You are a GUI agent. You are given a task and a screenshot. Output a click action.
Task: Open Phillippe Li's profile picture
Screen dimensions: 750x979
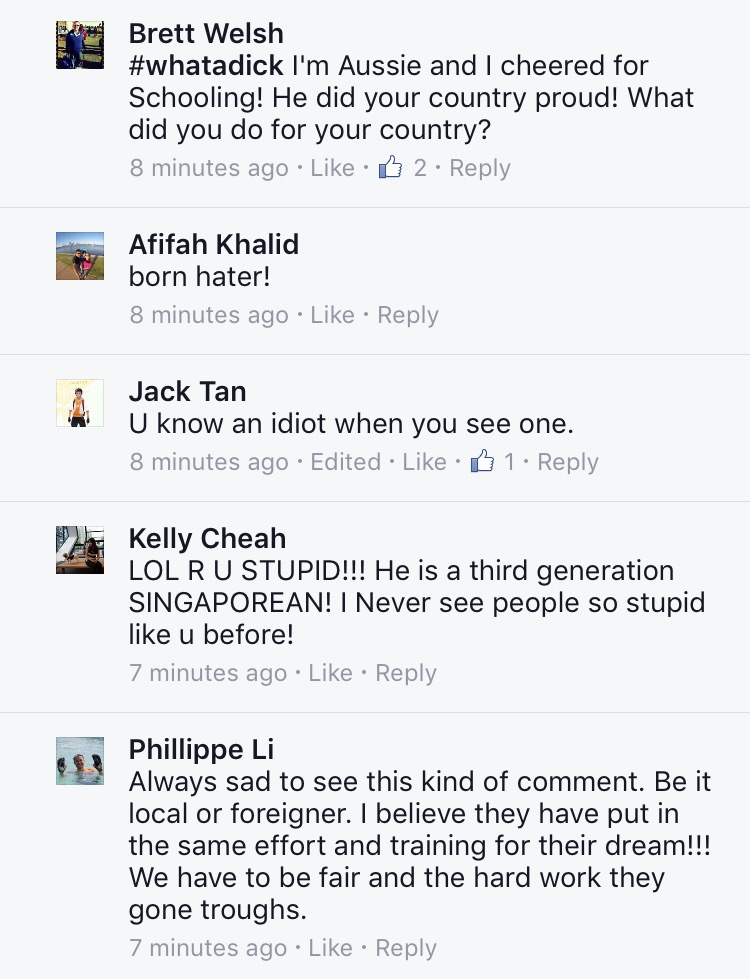(x=80, y=761)
